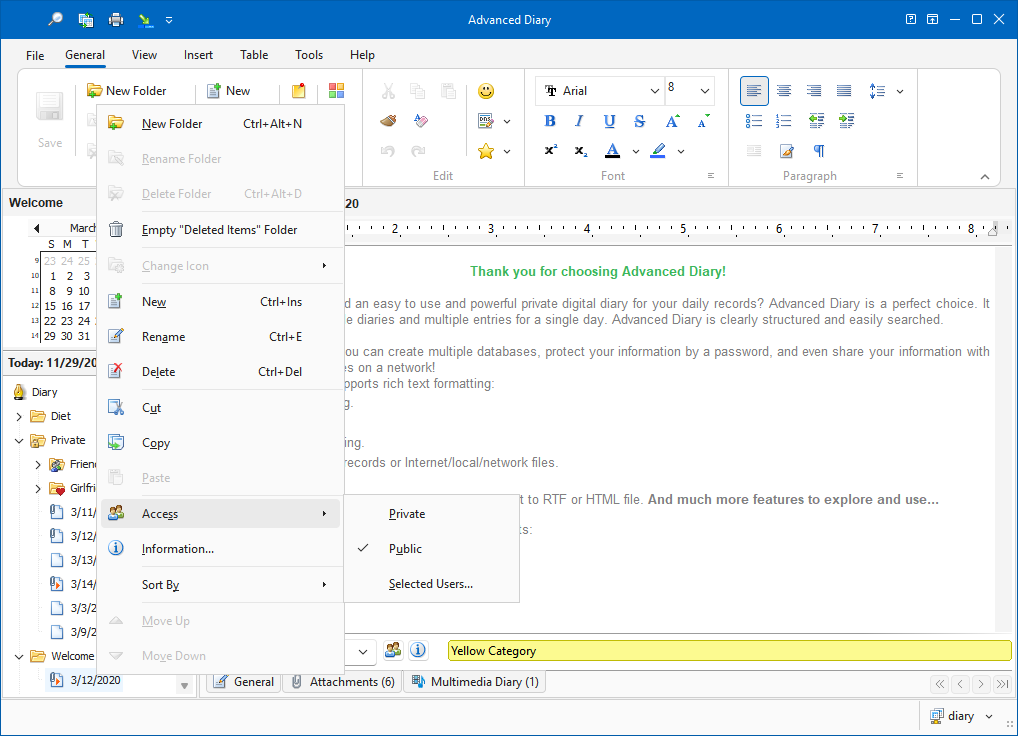
Task: Open the Tools ribbon tab
Action: [x=309, y=55]
